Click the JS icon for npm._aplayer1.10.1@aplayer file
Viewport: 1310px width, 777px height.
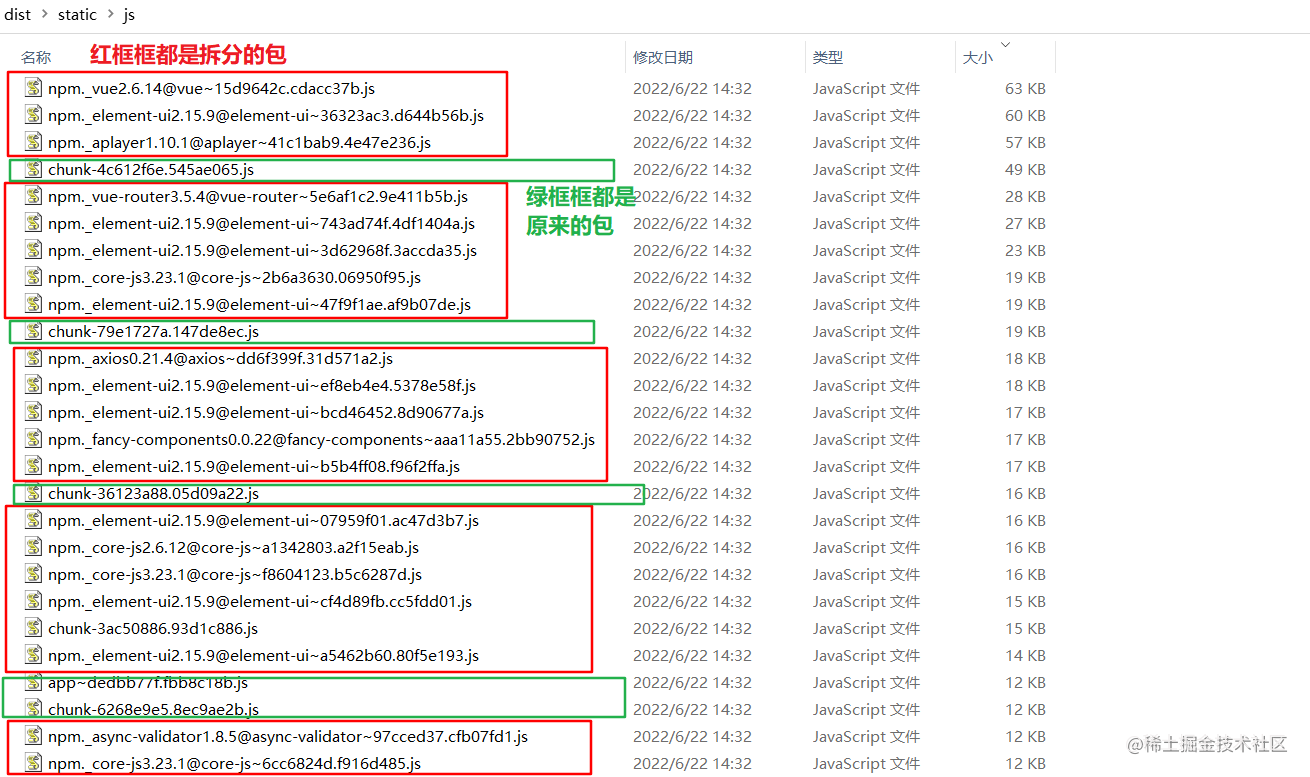[x=33, y=142]
